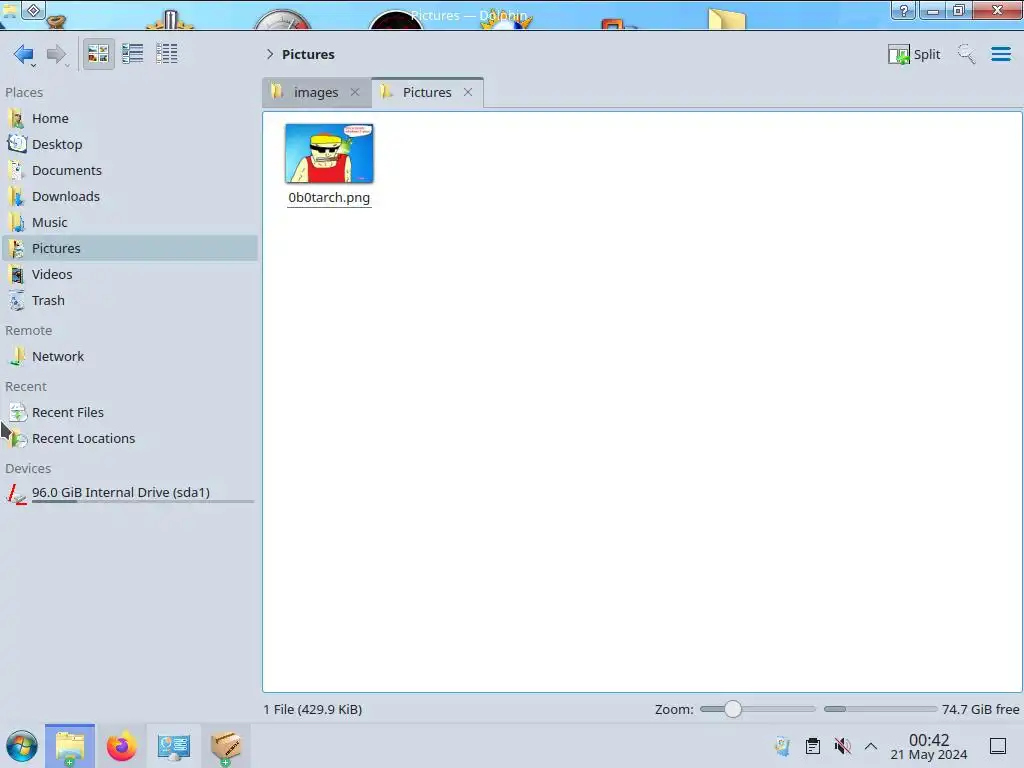The image size is (1024, 768).
Task: Open Network under Remote
Action: click(131, 357)
